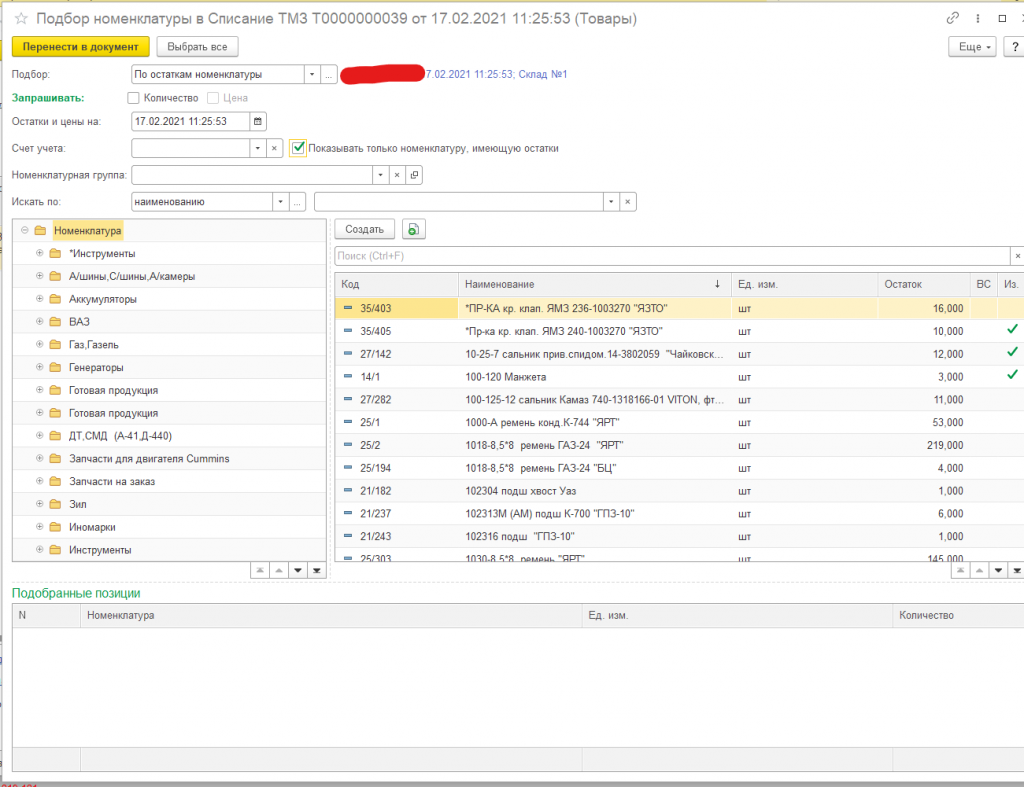The height and width of the screenshot is (787, 1024).
Task: Open the Искать по dropdown arrow
Action: click(x=277, y=202)
